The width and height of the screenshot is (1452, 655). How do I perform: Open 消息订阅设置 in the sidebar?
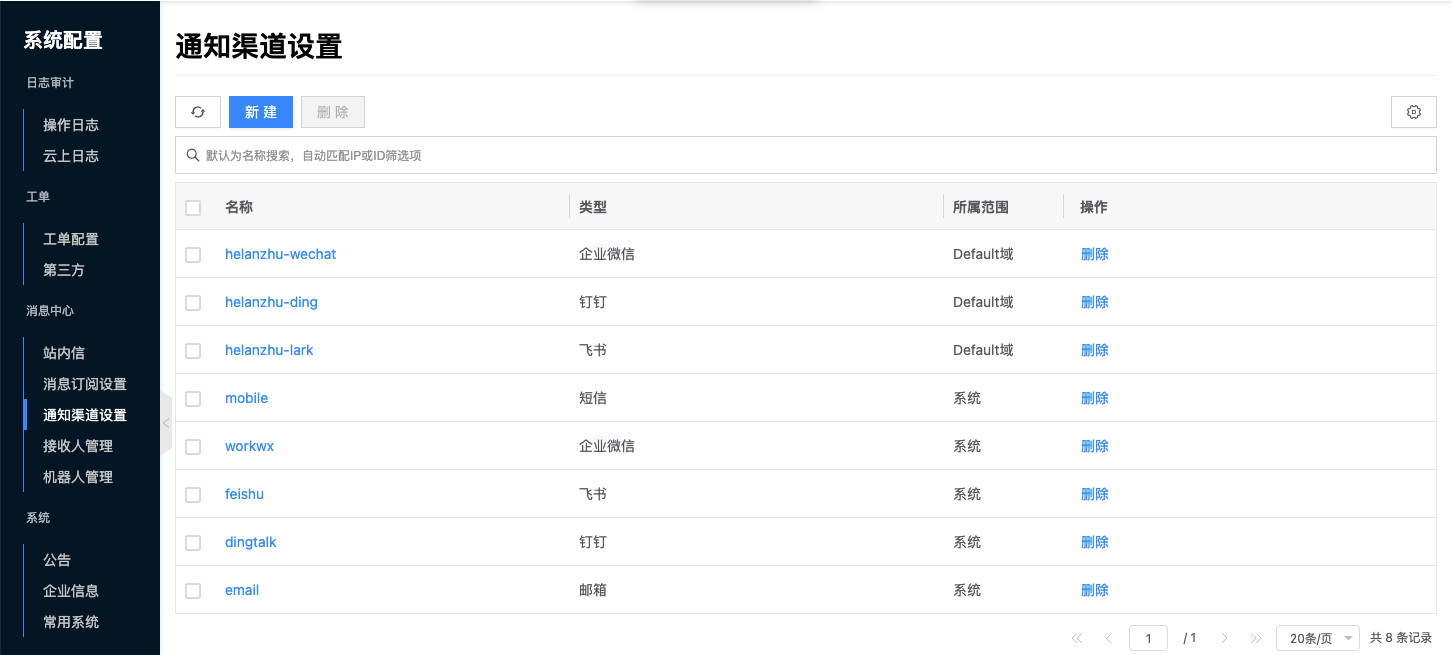(x=85, y=384)
